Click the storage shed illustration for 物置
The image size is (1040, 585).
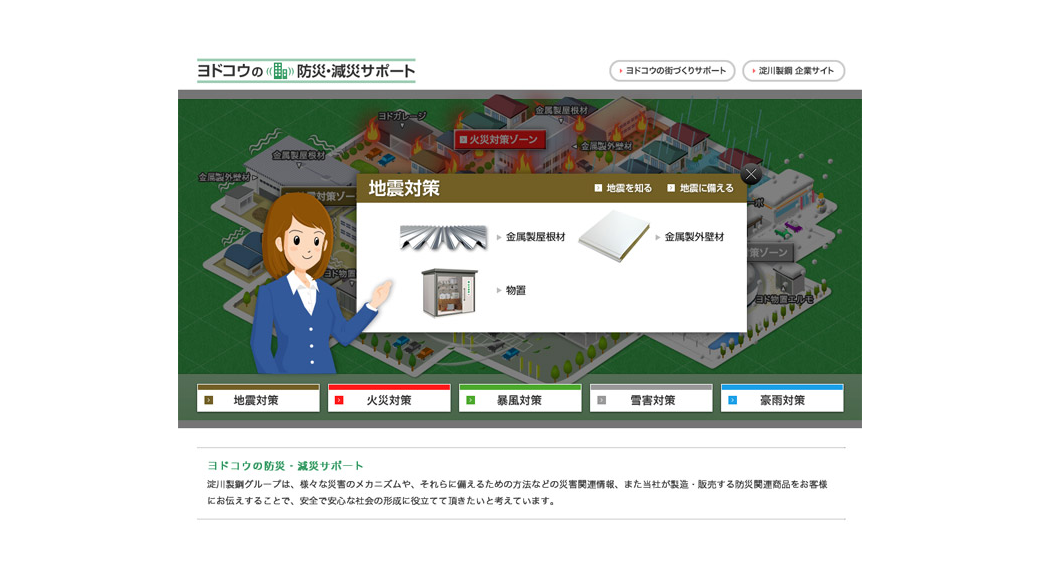point(447,291)
